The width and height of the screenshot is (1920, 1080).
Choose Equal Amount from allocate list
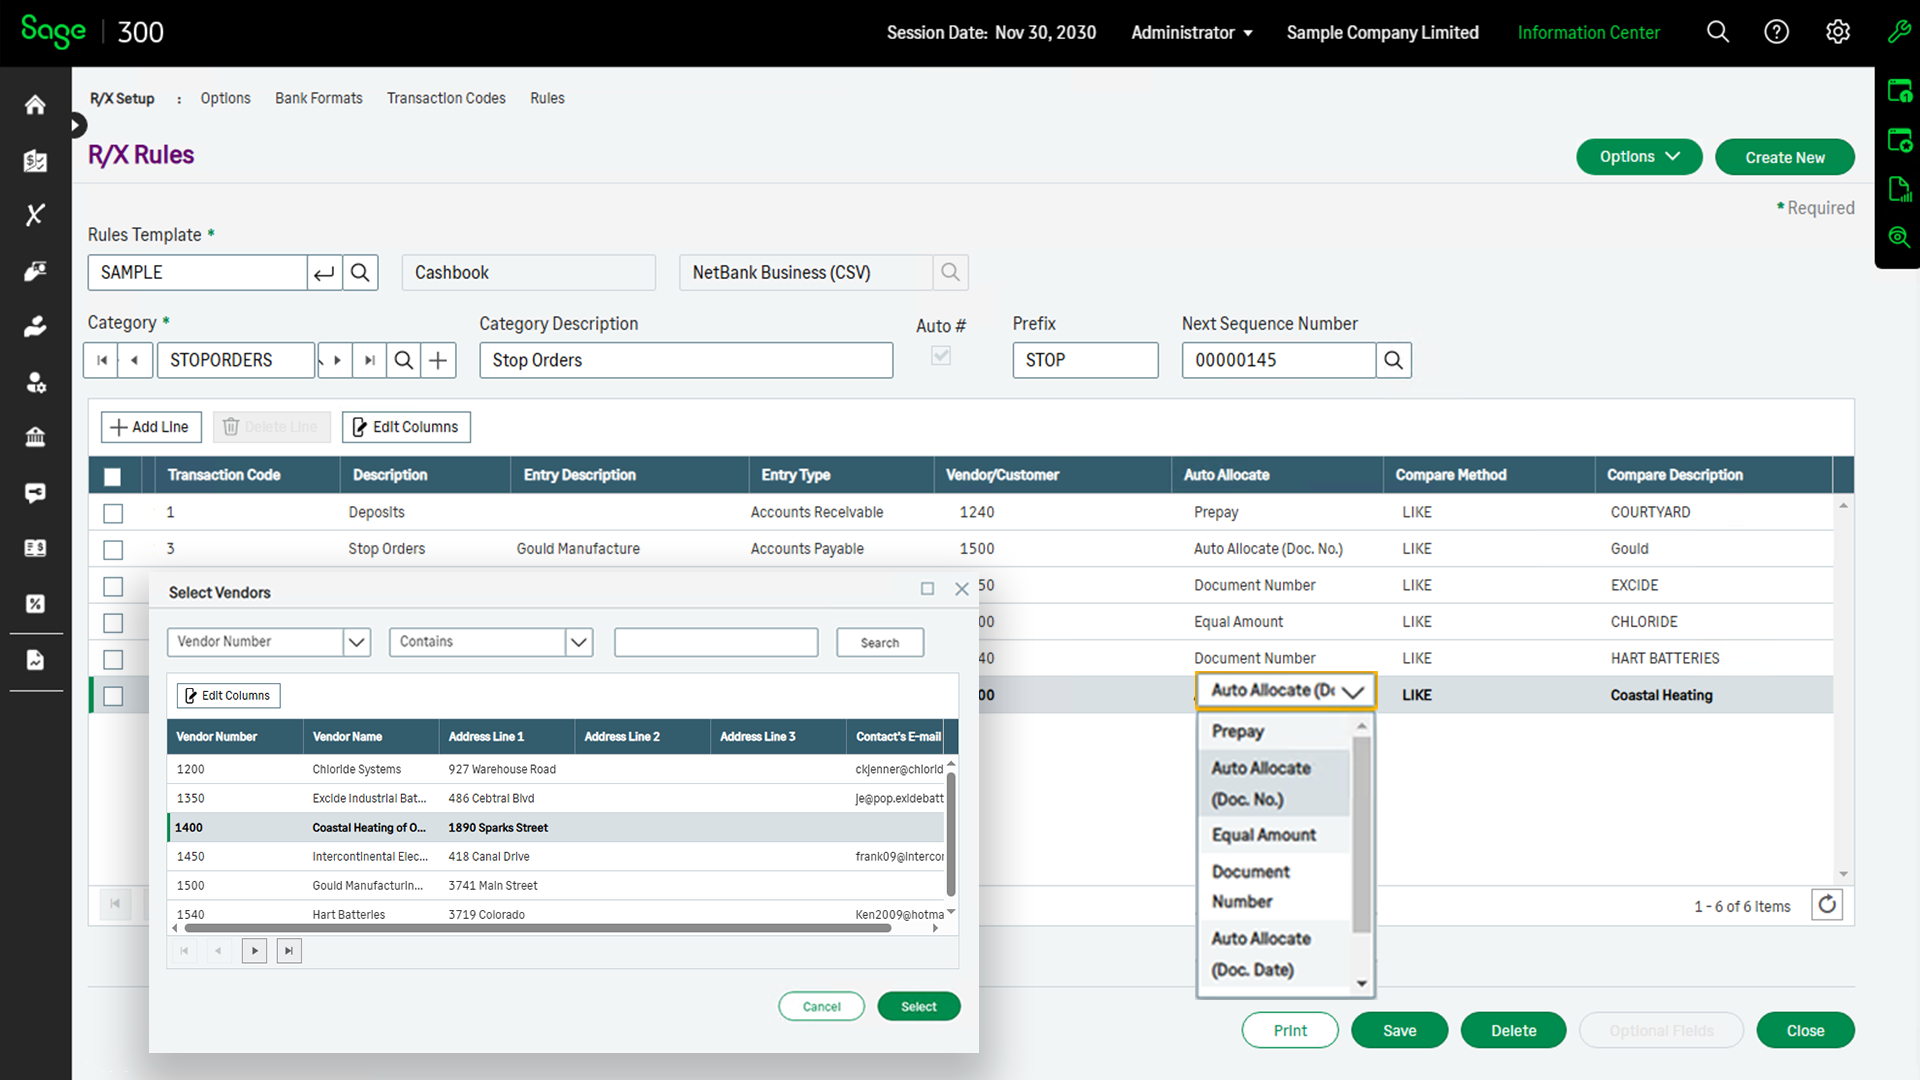point(1263,835)
